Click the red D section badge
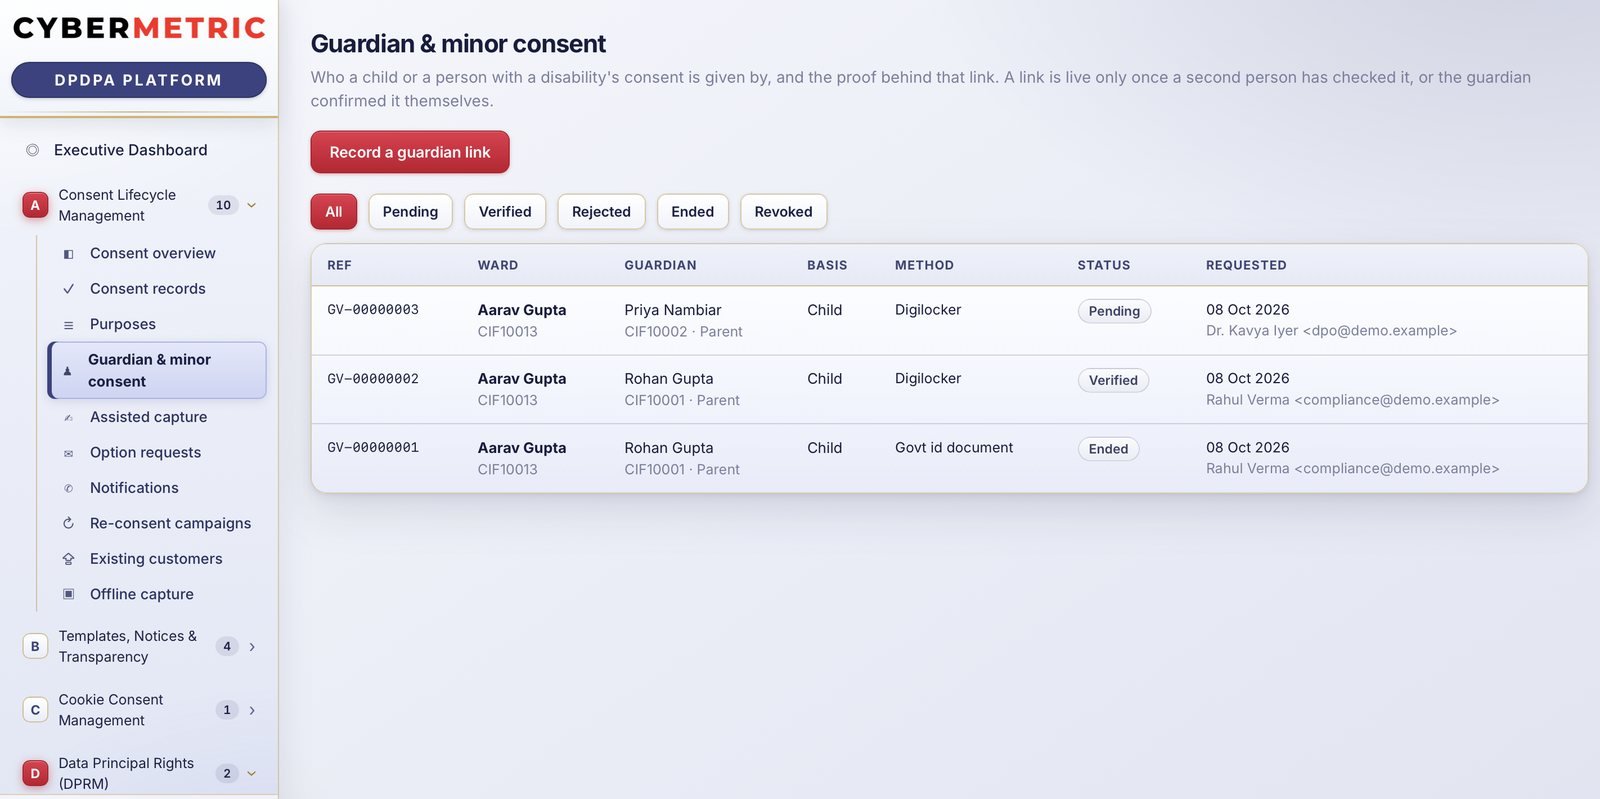 (35, 773)
